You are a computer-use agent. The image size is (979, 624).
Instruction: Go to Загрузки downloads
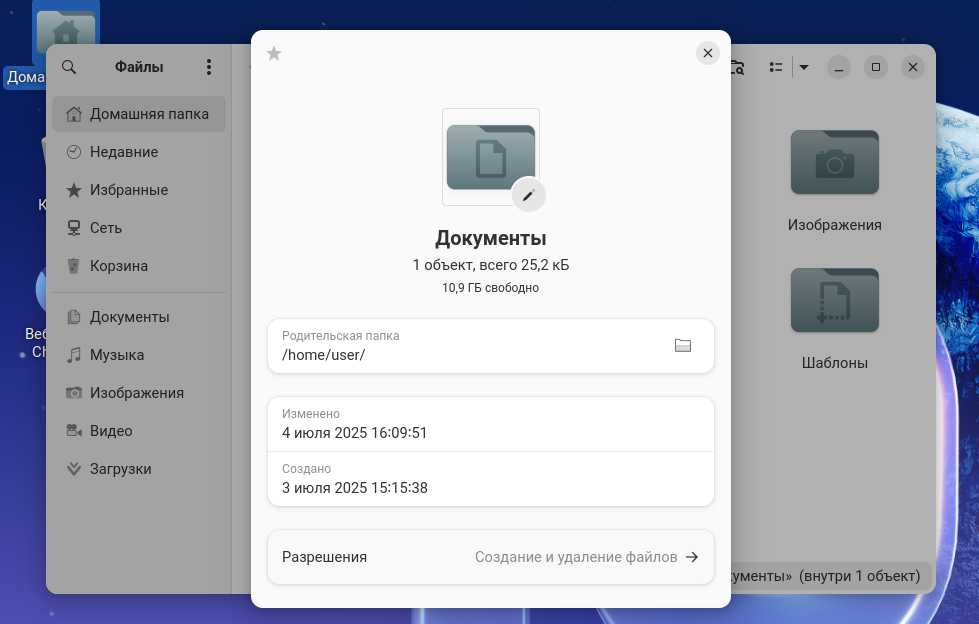pos(121,469)
